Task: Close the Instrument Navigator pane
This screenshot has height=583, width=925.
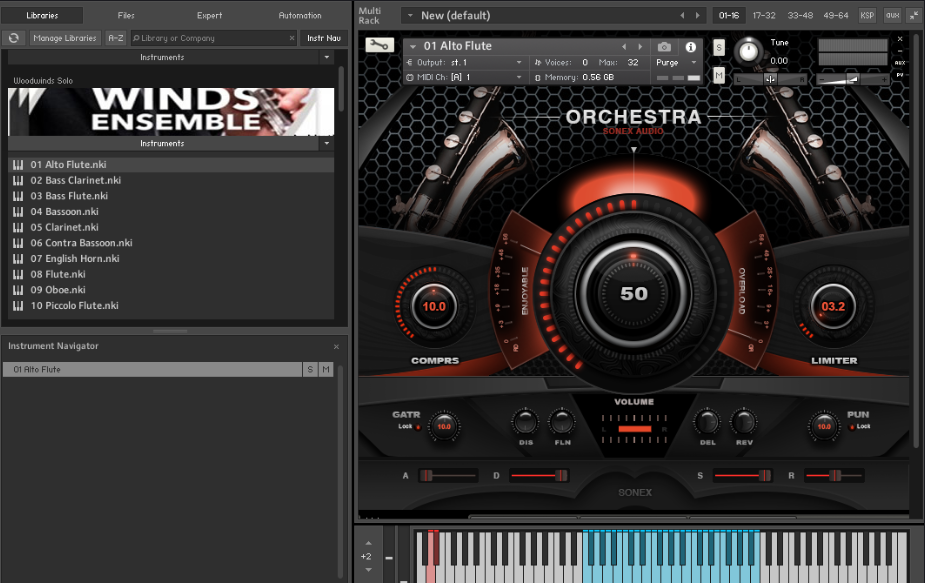Action: 336,346
